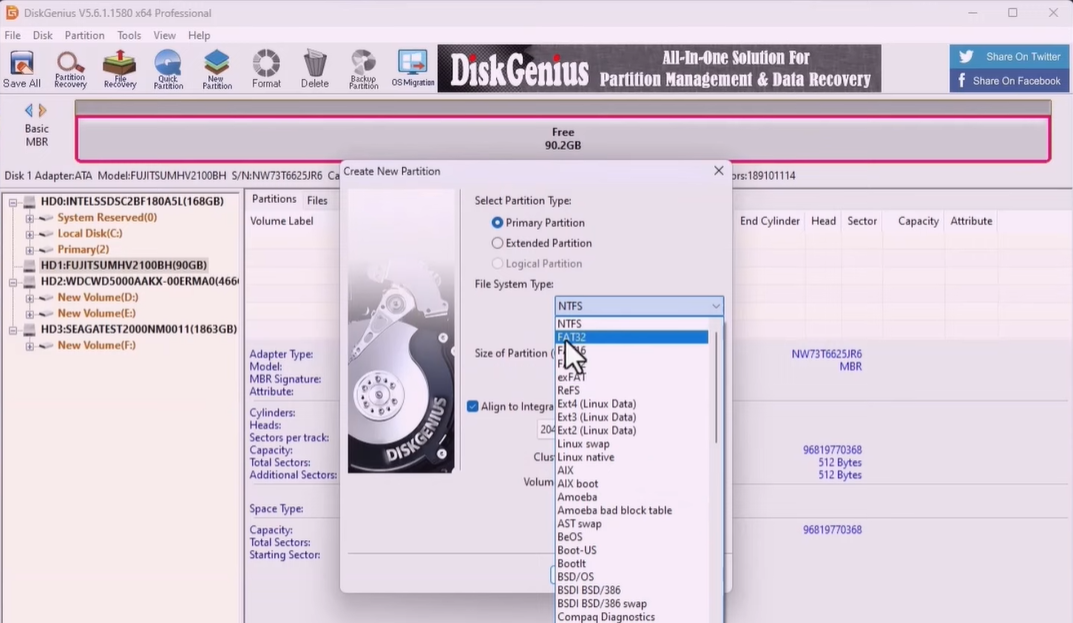Open the Backup Partition tool
The height and width of the screenshot is (623, 1073).
363,69
